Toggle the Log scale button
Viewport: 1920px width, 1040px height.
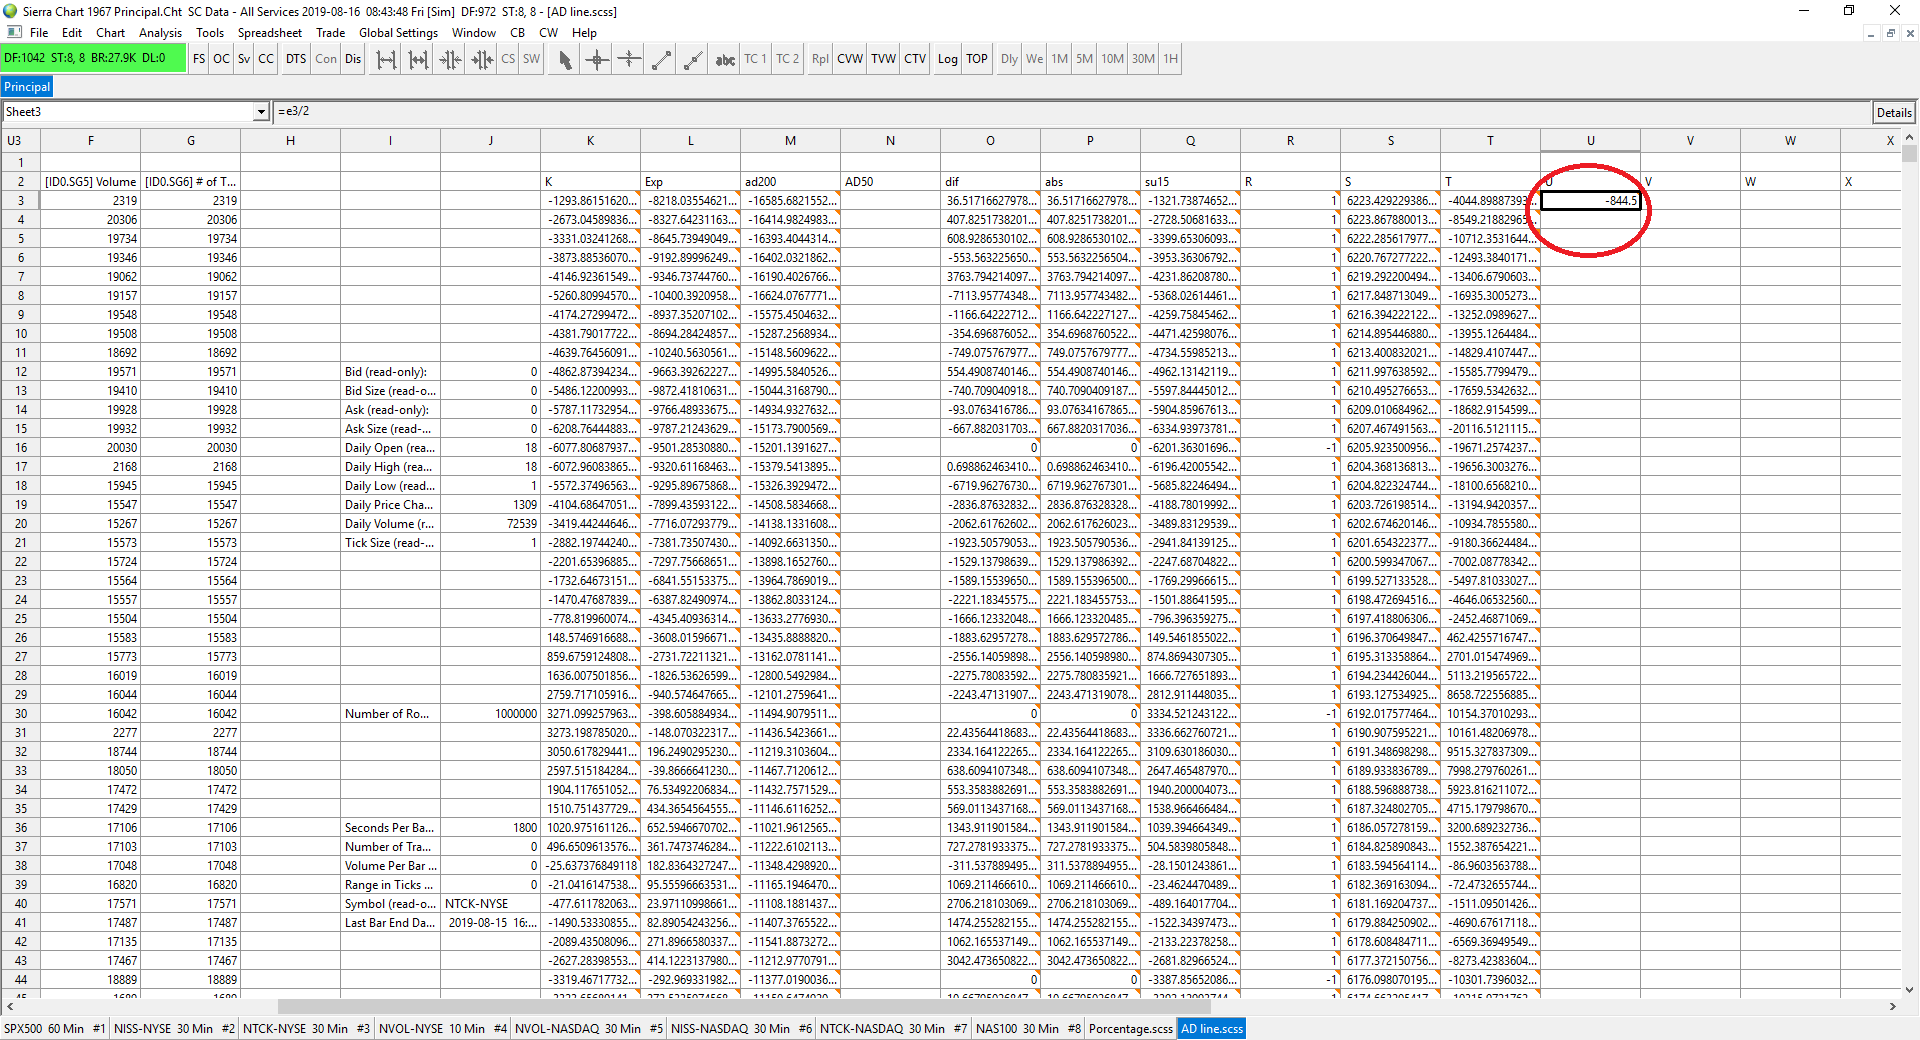coord(948,59)
